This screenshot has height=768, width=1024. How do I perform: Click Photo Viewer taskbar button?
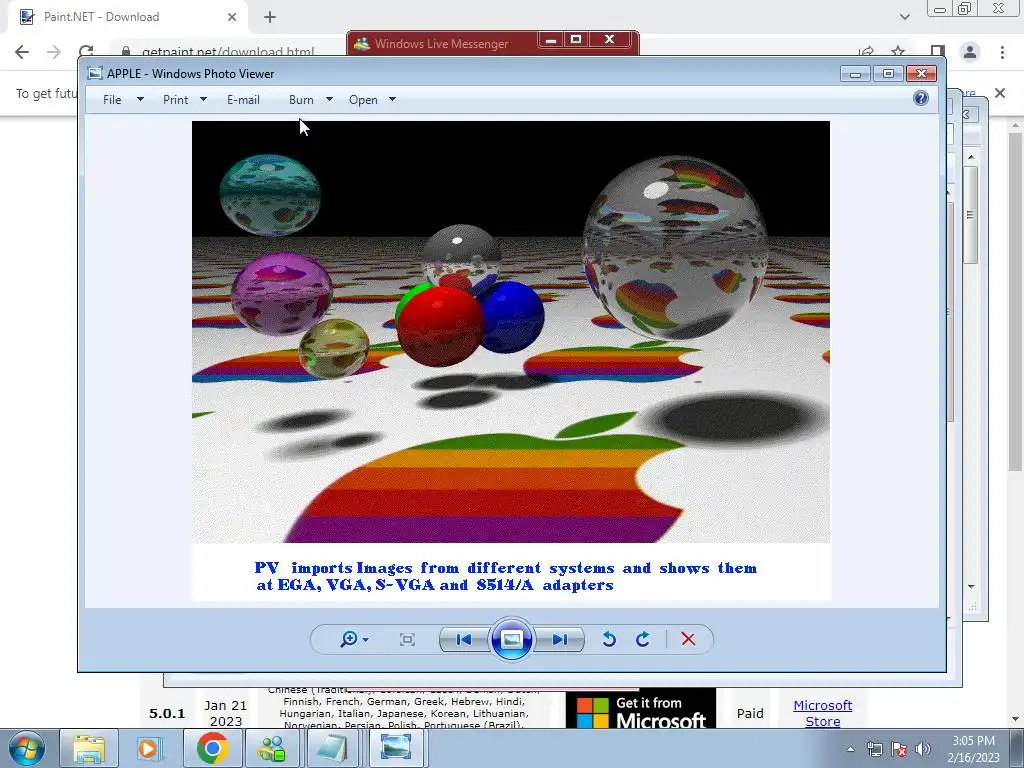[396, 748]
